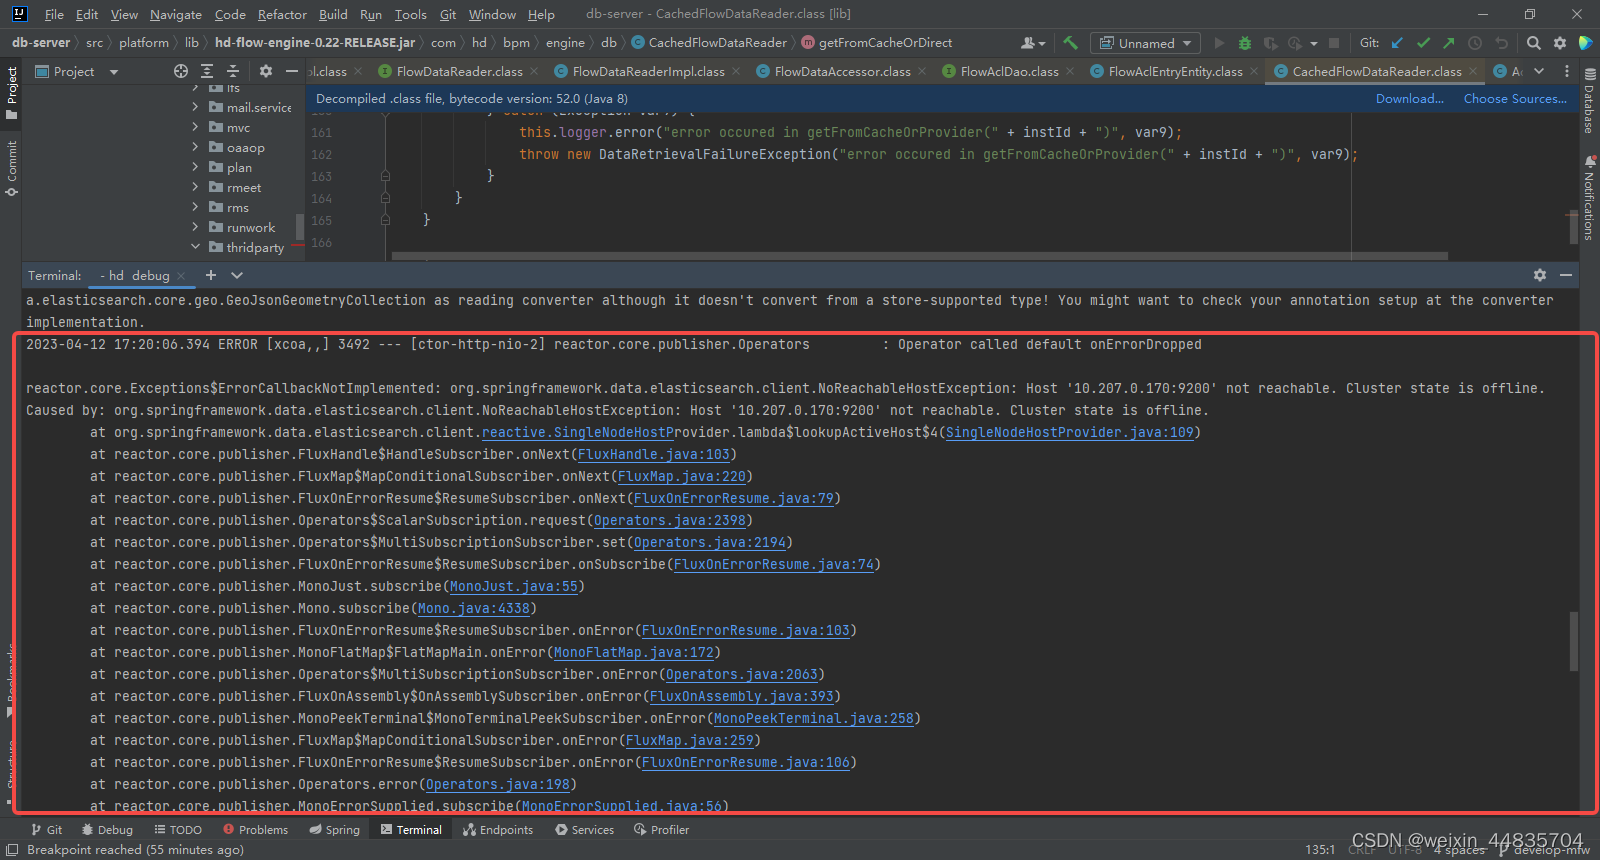Open terminal tabs chevron dropdown
The width and height of the screenshot is (1600, 860).
point(237,275)
